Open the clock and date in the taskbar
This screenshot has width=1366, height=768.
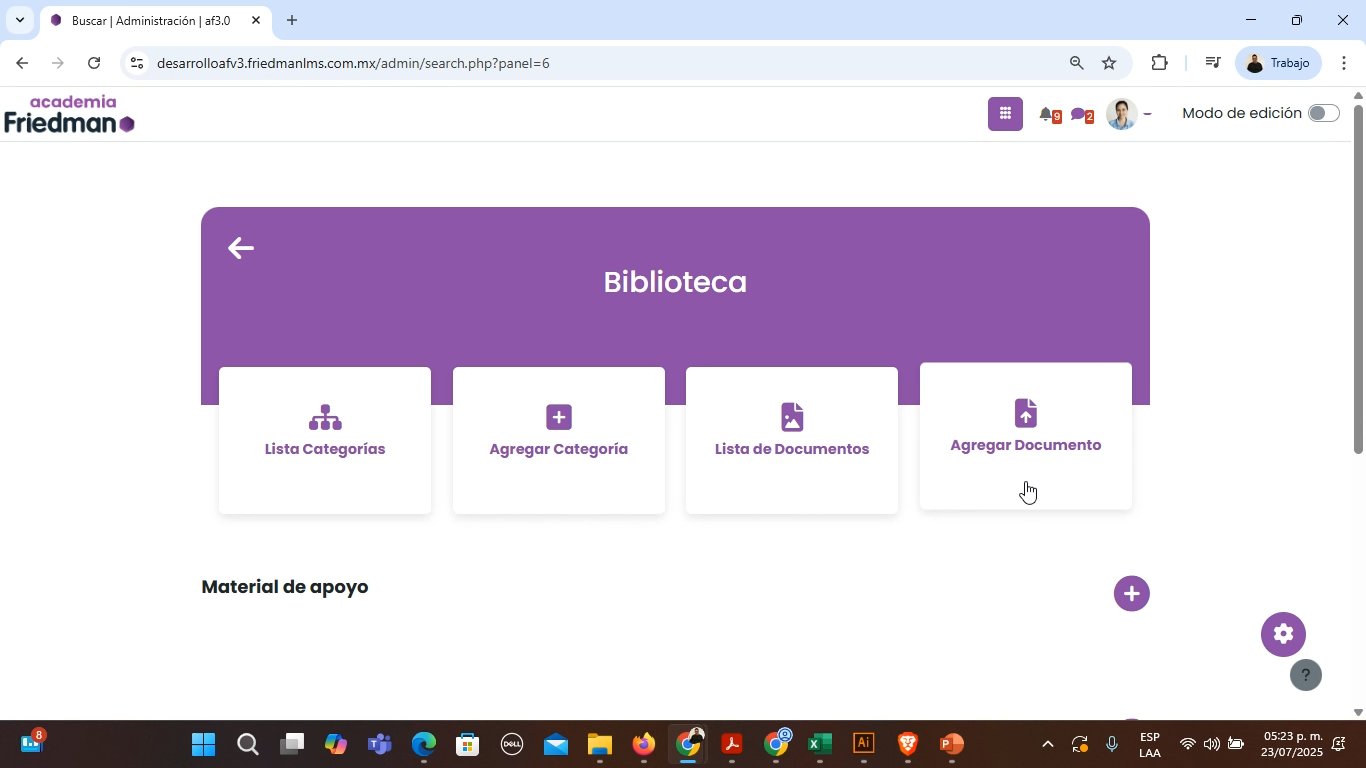tap(1292, 744)
